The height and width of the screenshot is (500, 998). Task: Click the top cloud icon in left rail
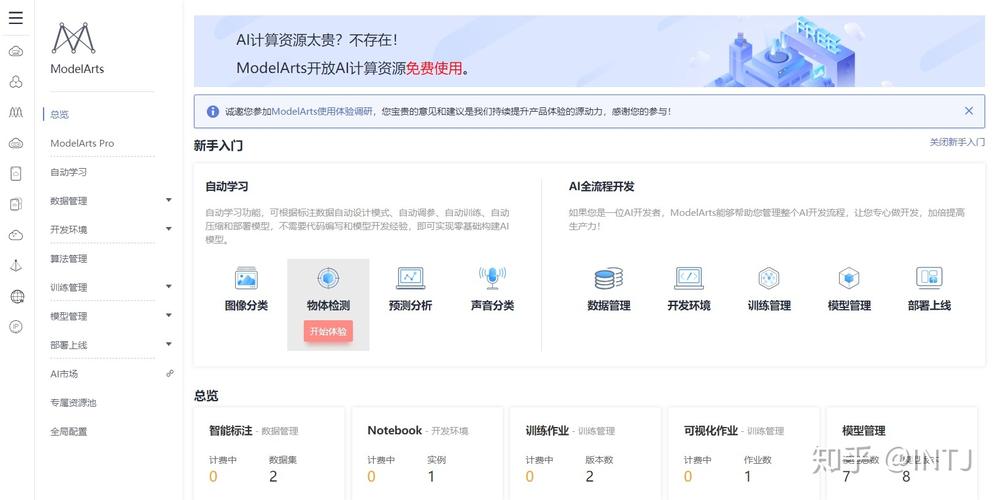point(16,52)
